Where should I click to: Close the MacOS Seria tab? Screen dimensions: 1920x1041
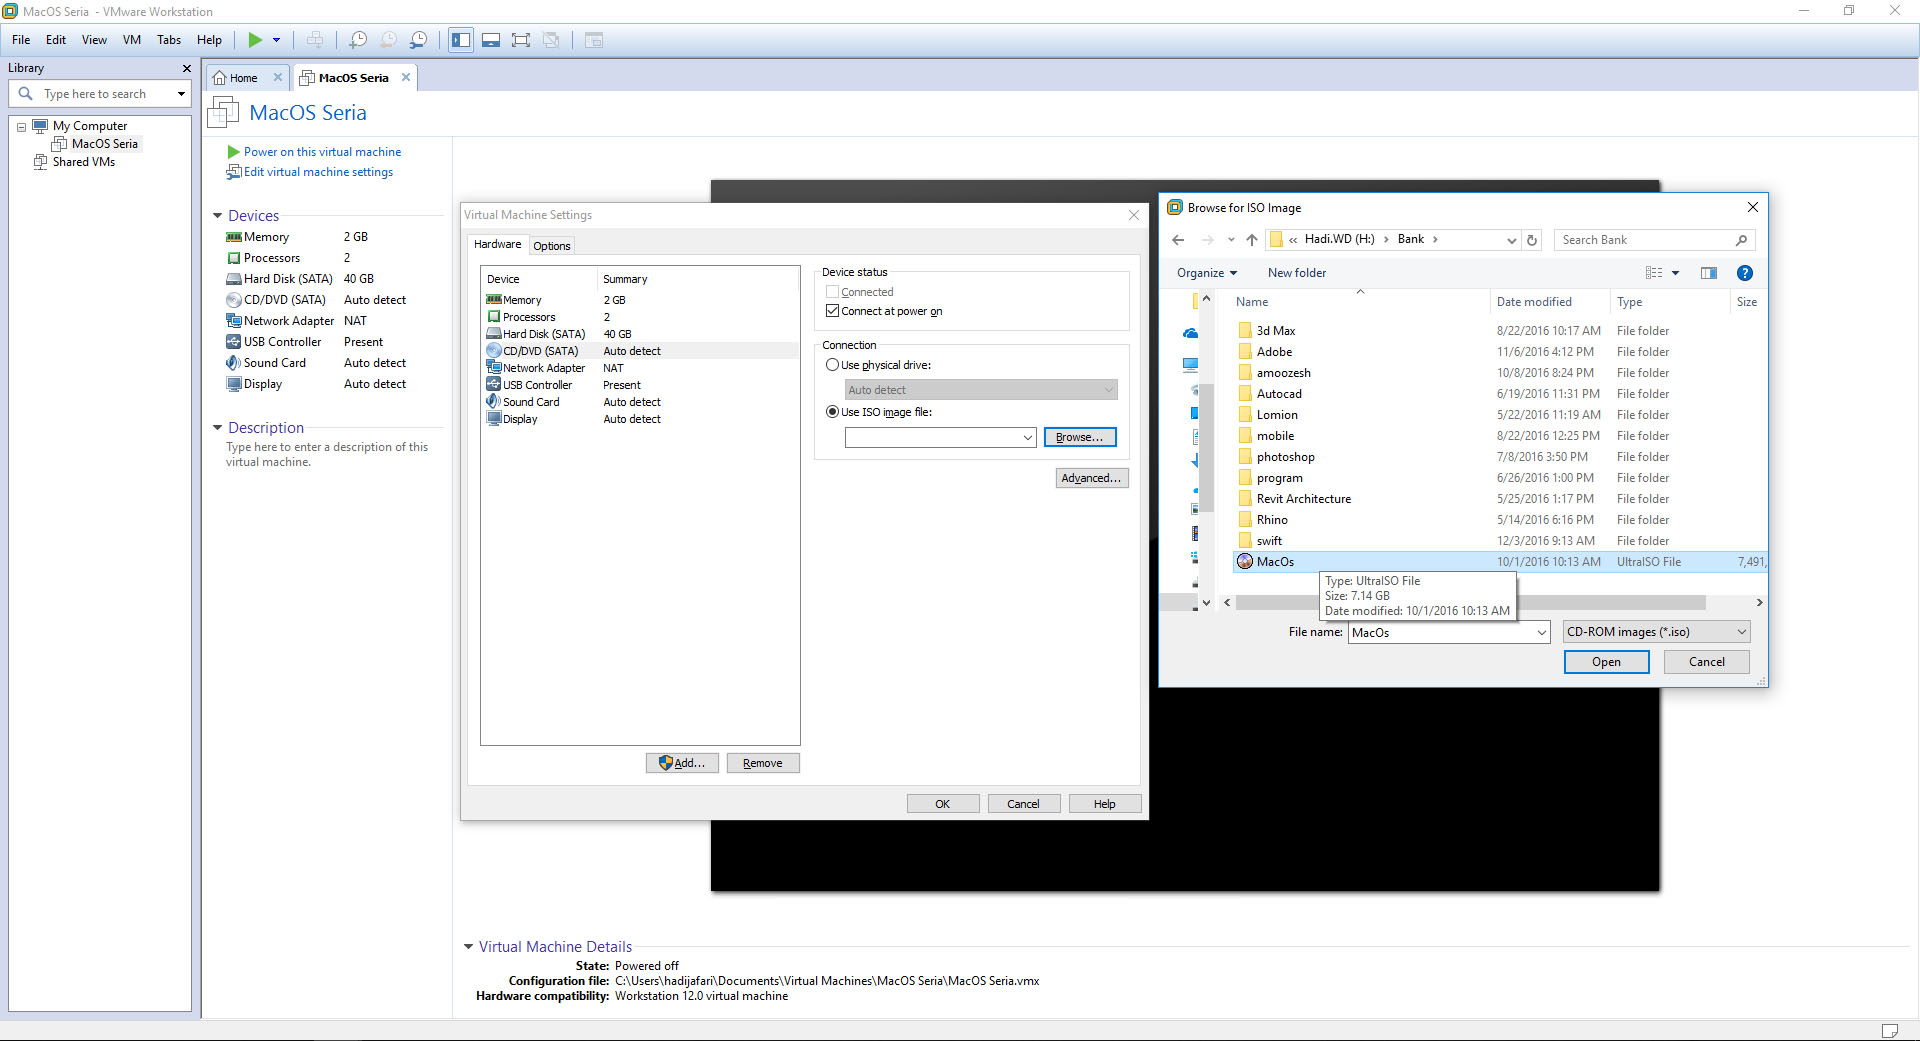click(406, 77)
